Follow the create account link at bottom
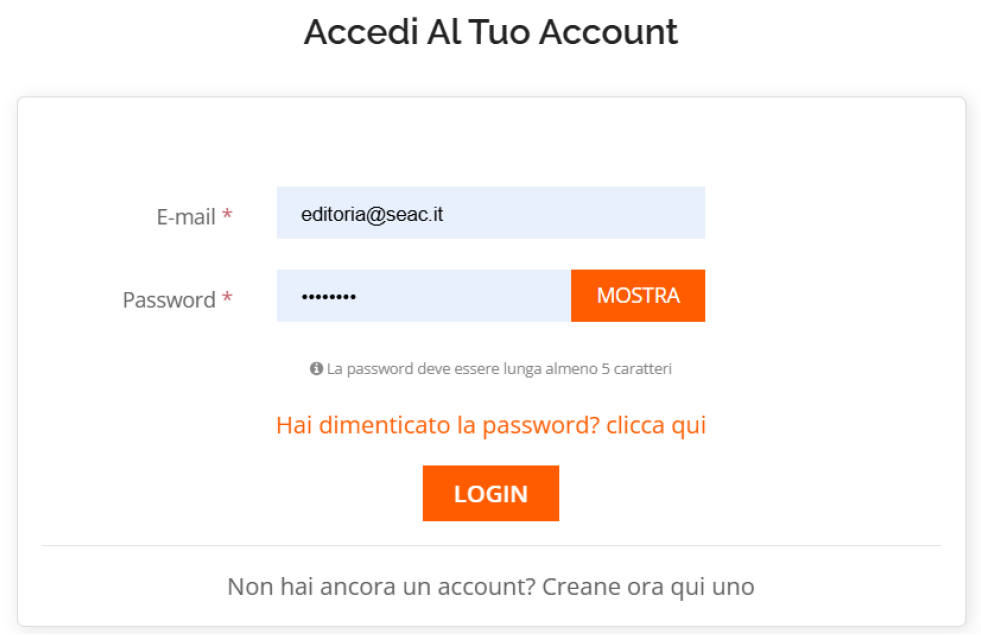The image size is (981, 635). (x=647, y=585)
